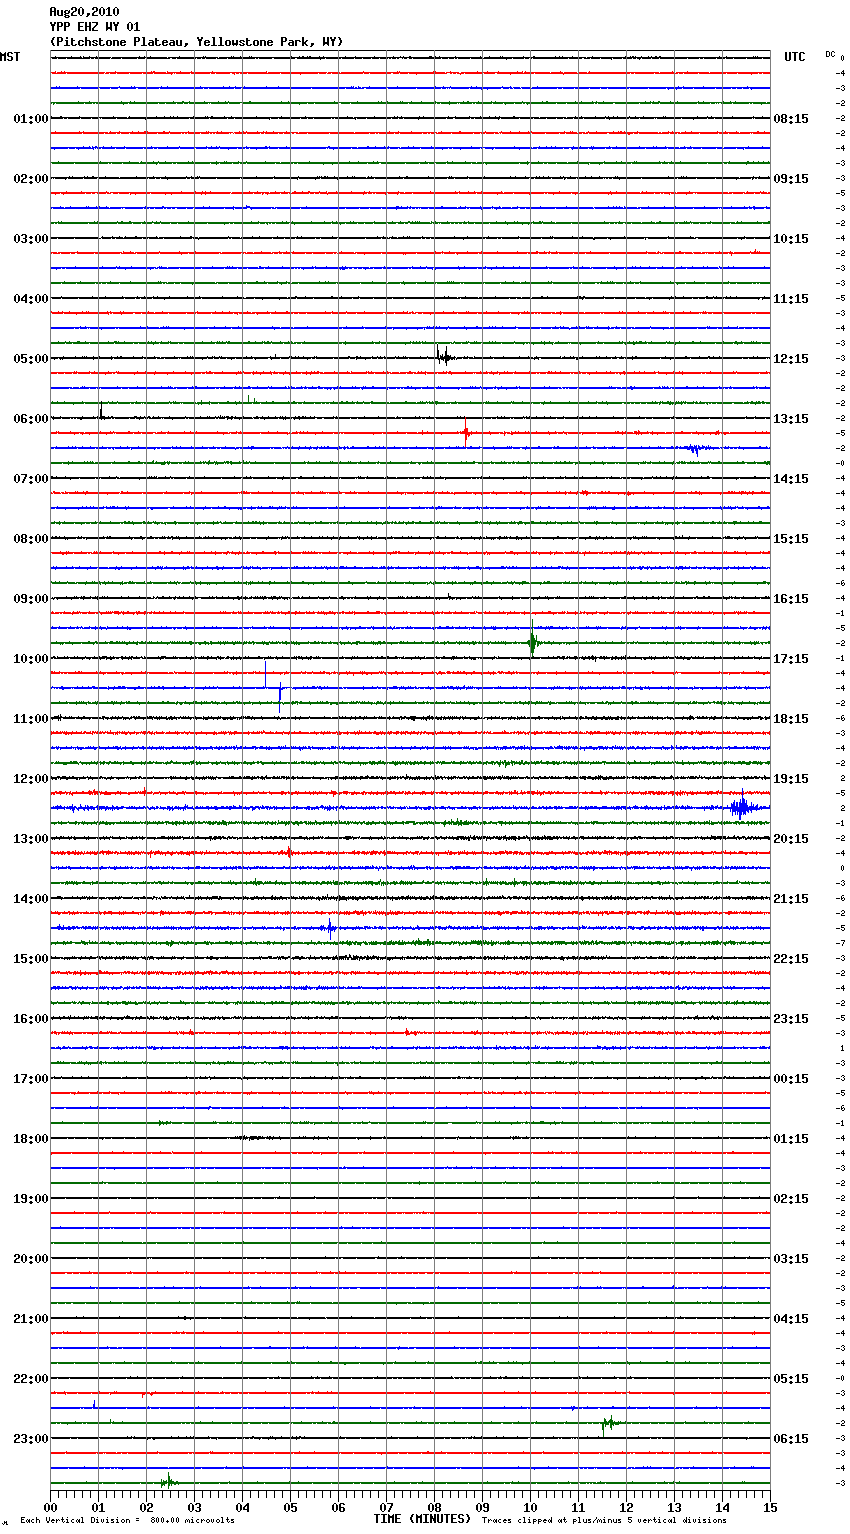850x1534 pixels.
Task: Select the 04:00 MST time label
Action: (x=31, y=299)
